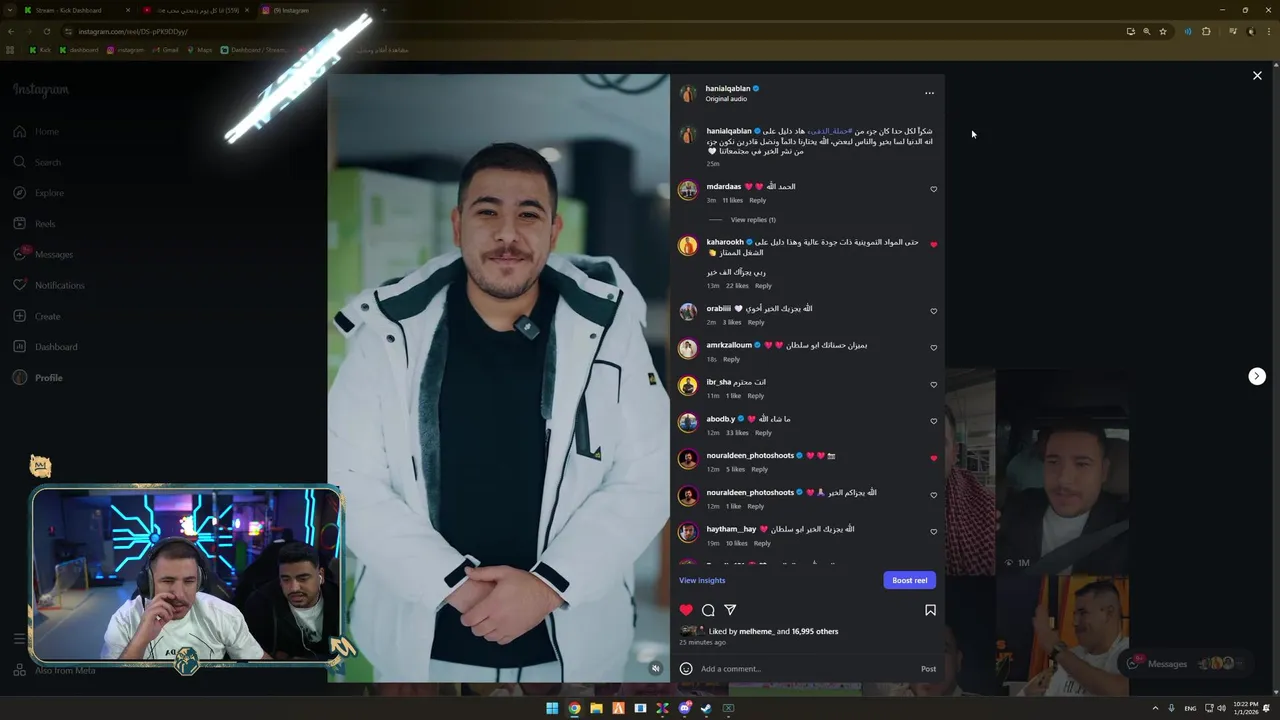The image size is (1280, 720).
Task: Open hanialqablan profile from the post header
Action: point(728,88)
